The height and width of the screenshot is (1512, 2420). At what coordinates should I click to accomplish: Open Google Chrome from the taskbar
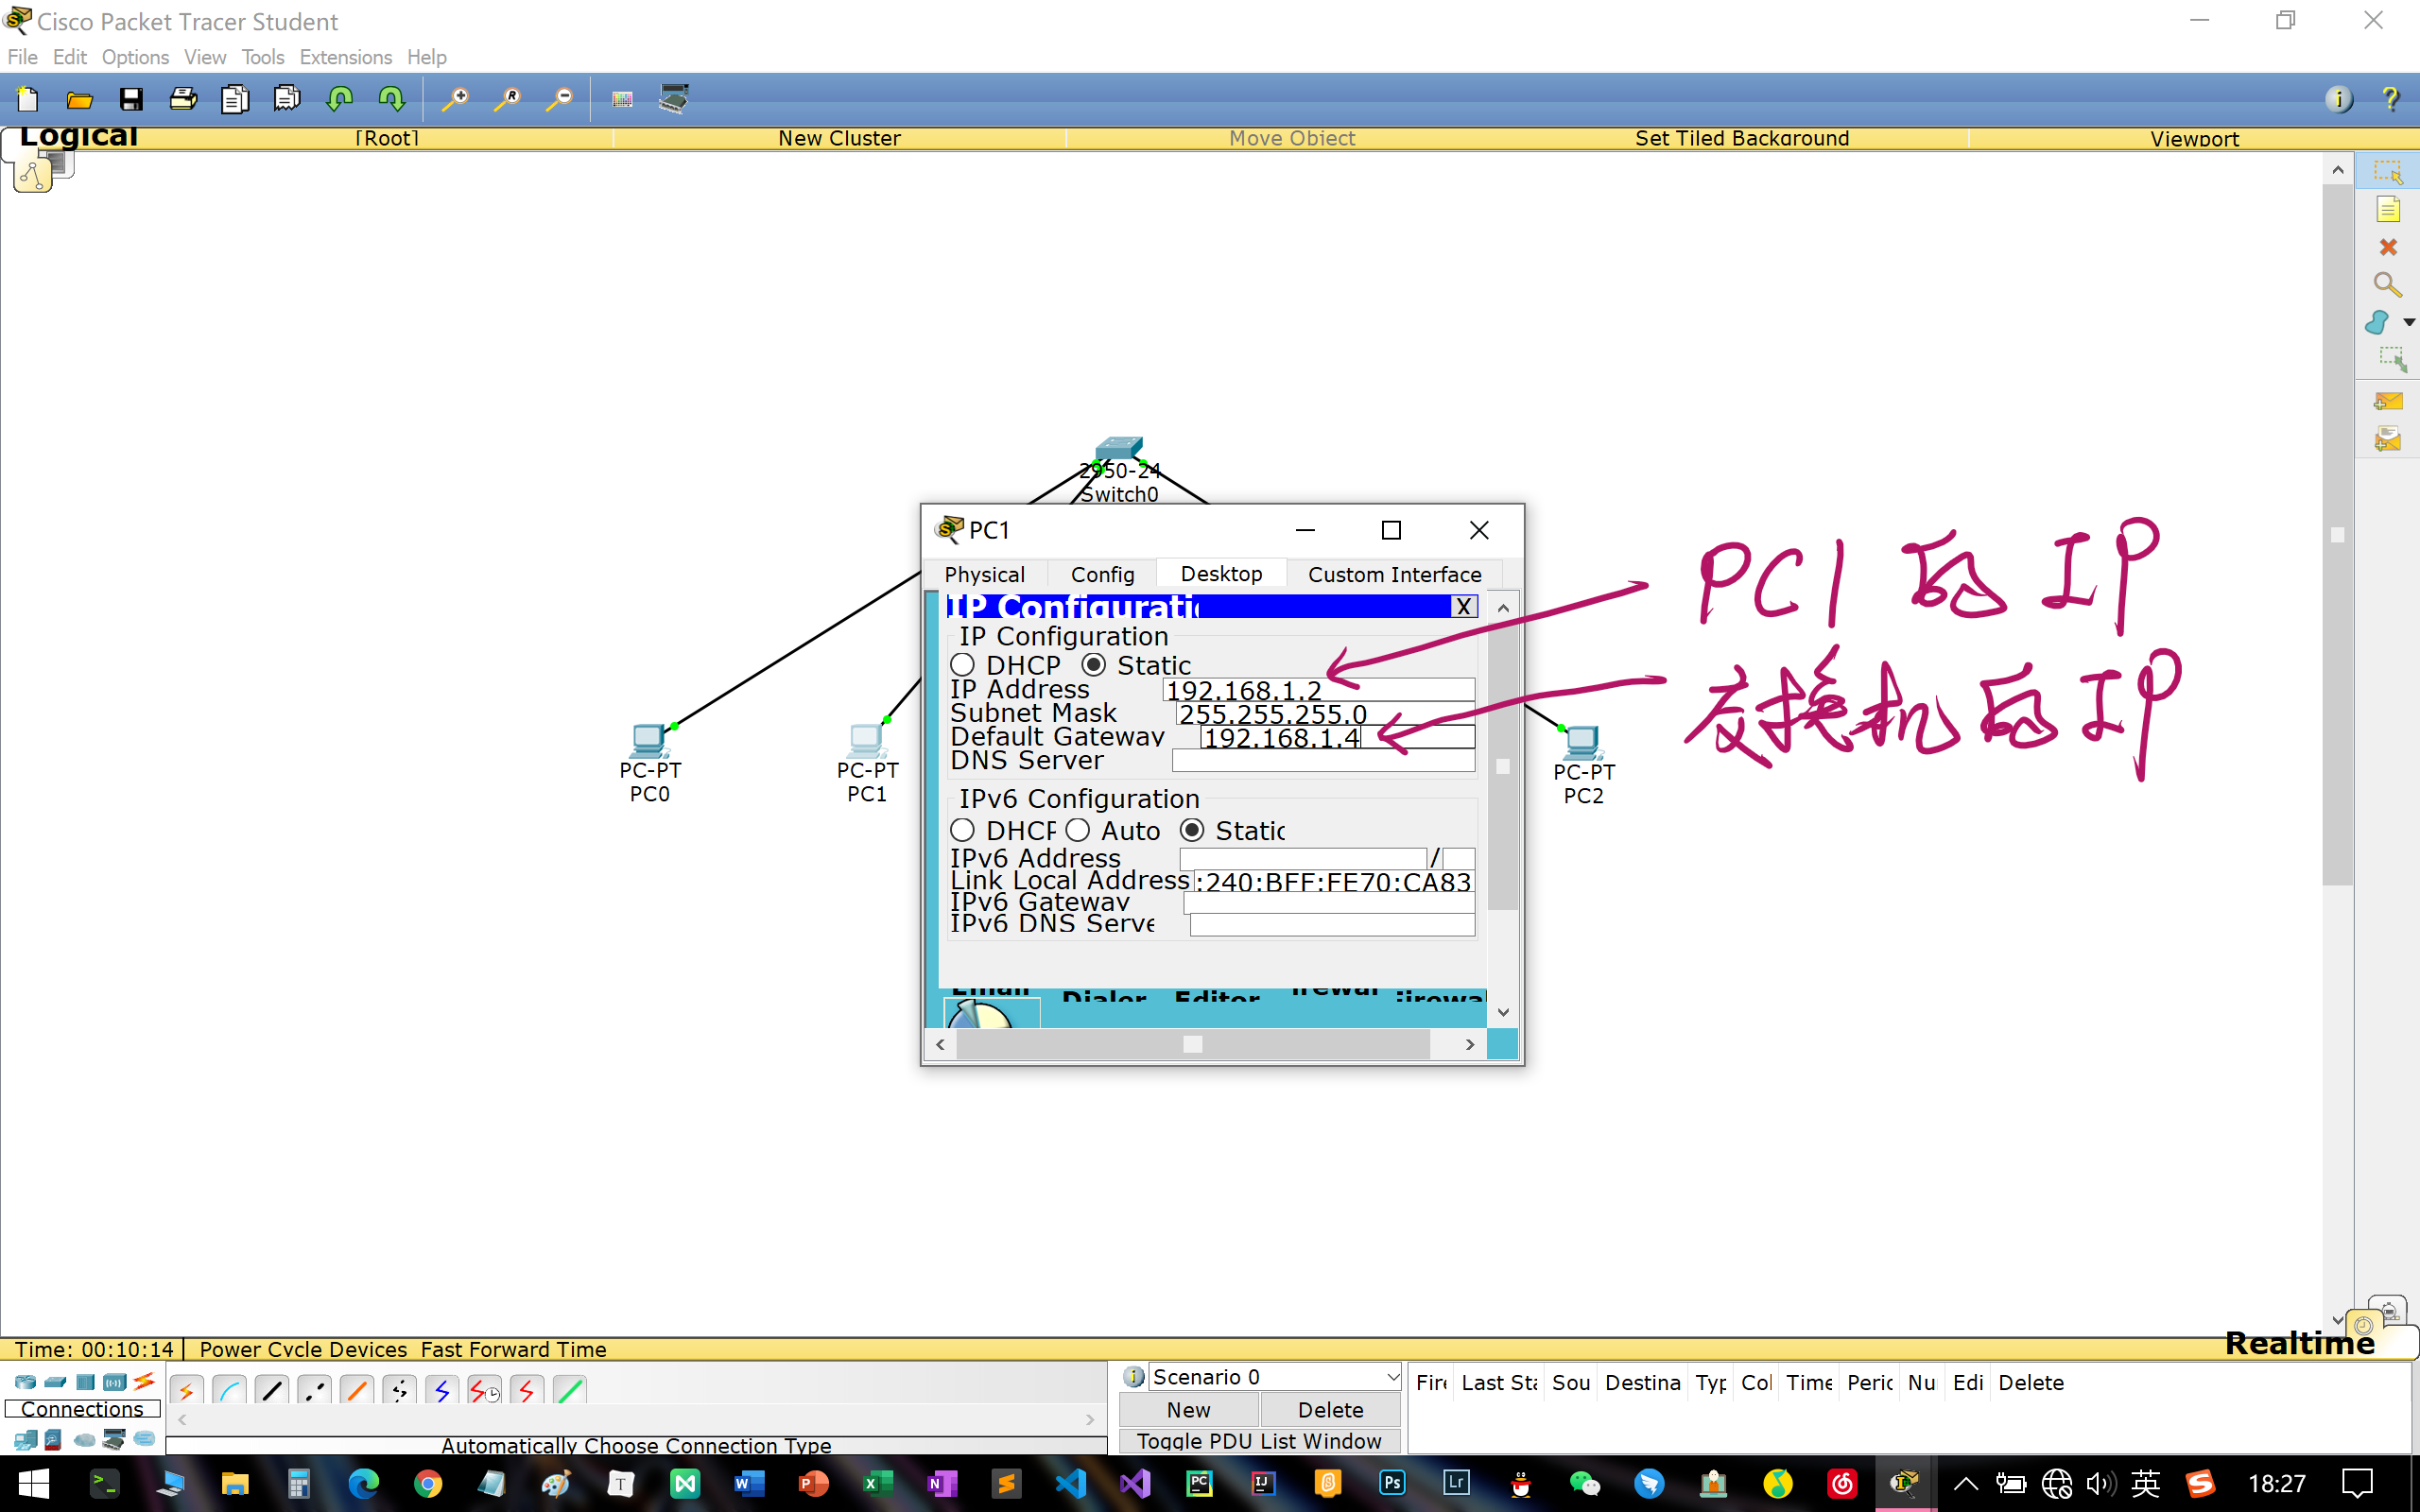[428, 1483]
